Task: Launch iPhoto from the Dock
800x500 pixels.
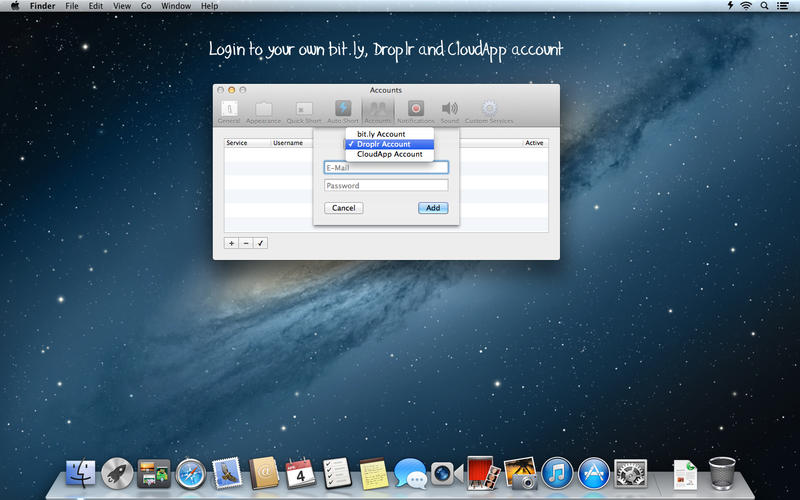Action: tap(520, 473)
